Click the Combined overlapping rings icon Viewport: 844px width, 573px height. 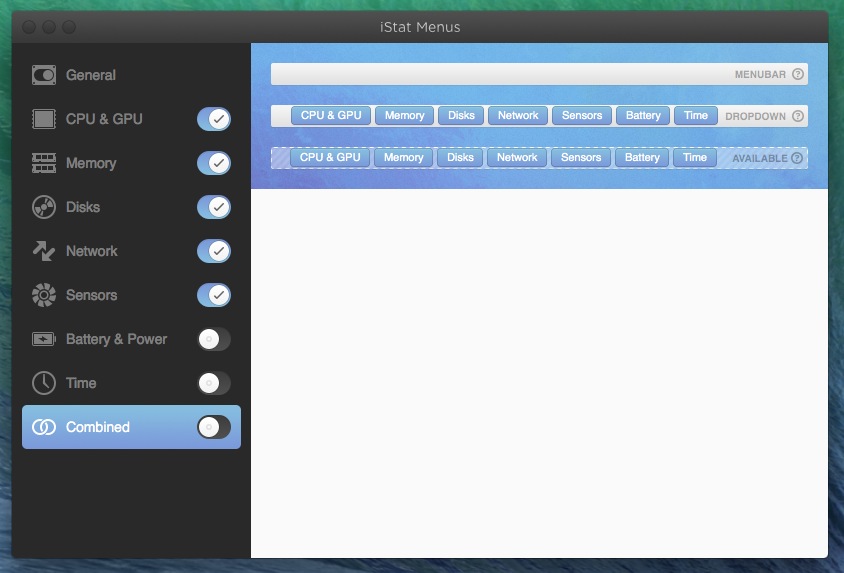(44, 427)
